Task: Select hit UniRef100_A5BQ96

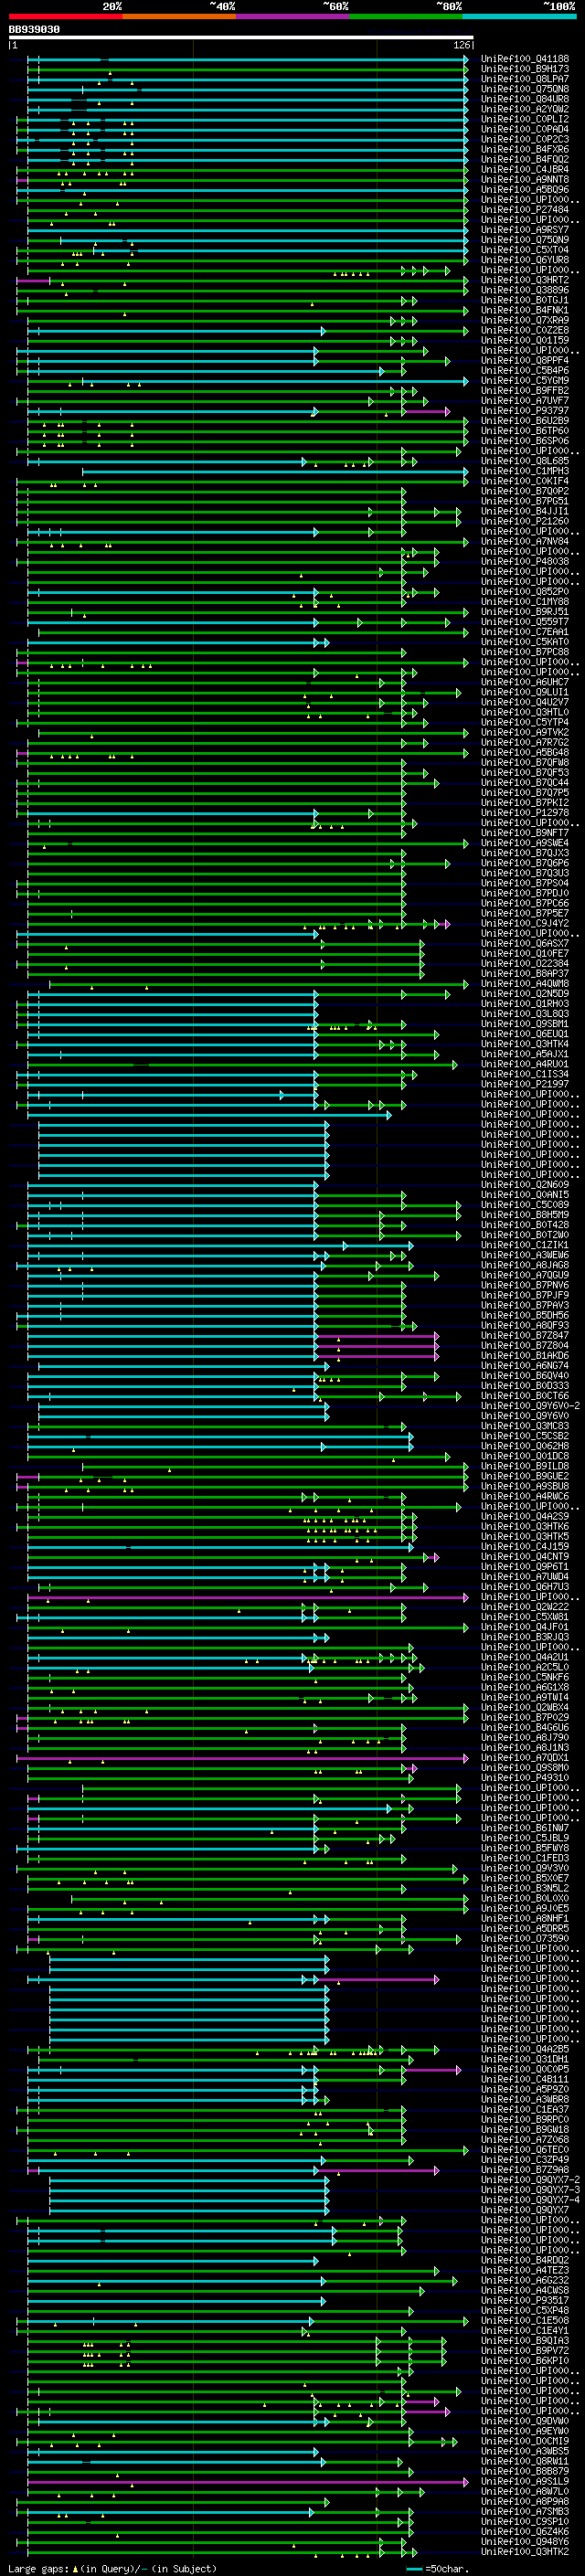Action: [x=525, y=189]
